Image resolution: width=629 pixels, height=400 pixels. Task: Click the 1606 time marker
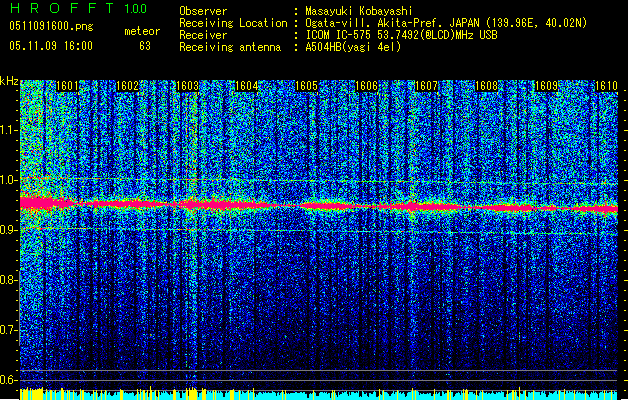(x=366, y=86)
